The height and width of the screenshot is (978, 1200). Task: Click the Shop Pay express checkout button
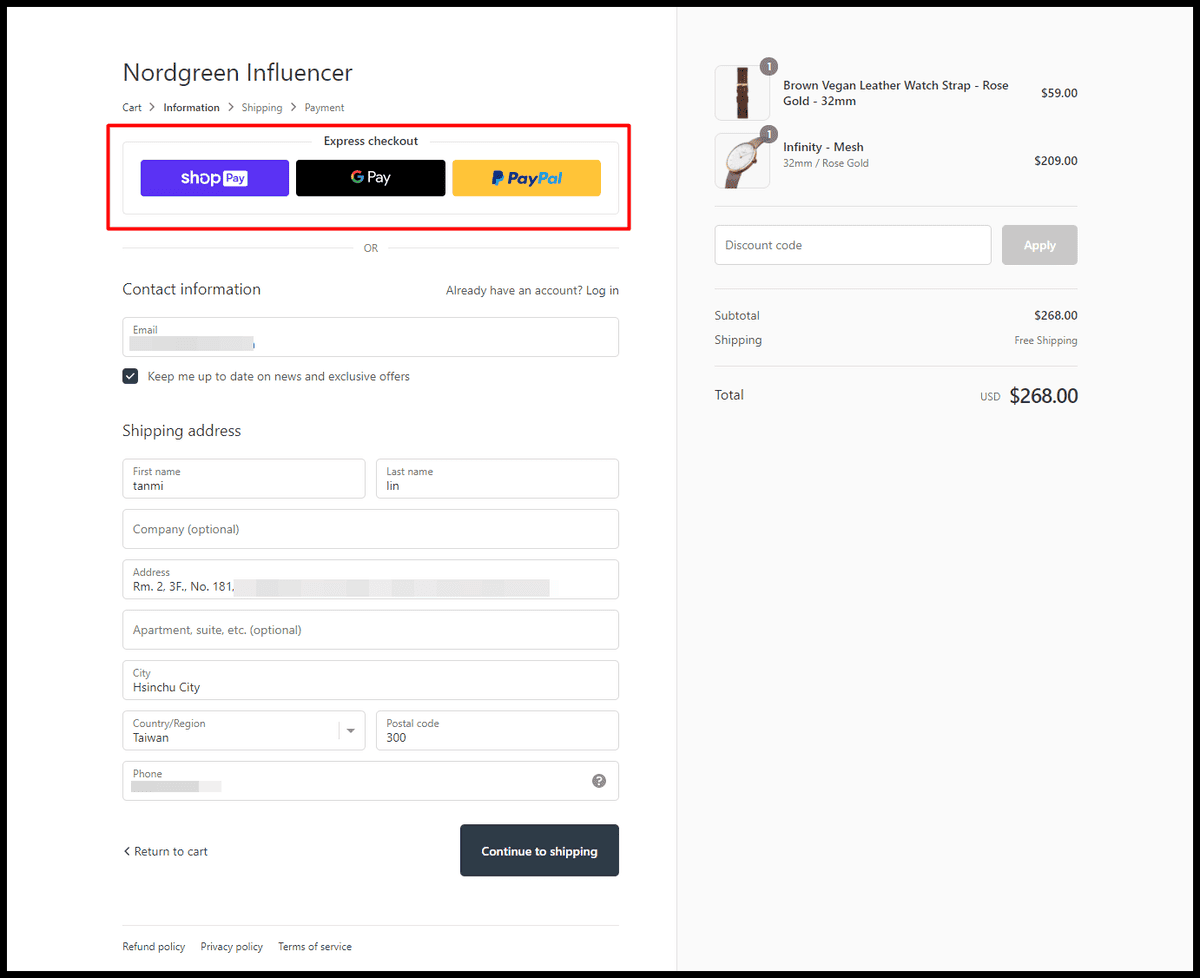click(214, 178)
